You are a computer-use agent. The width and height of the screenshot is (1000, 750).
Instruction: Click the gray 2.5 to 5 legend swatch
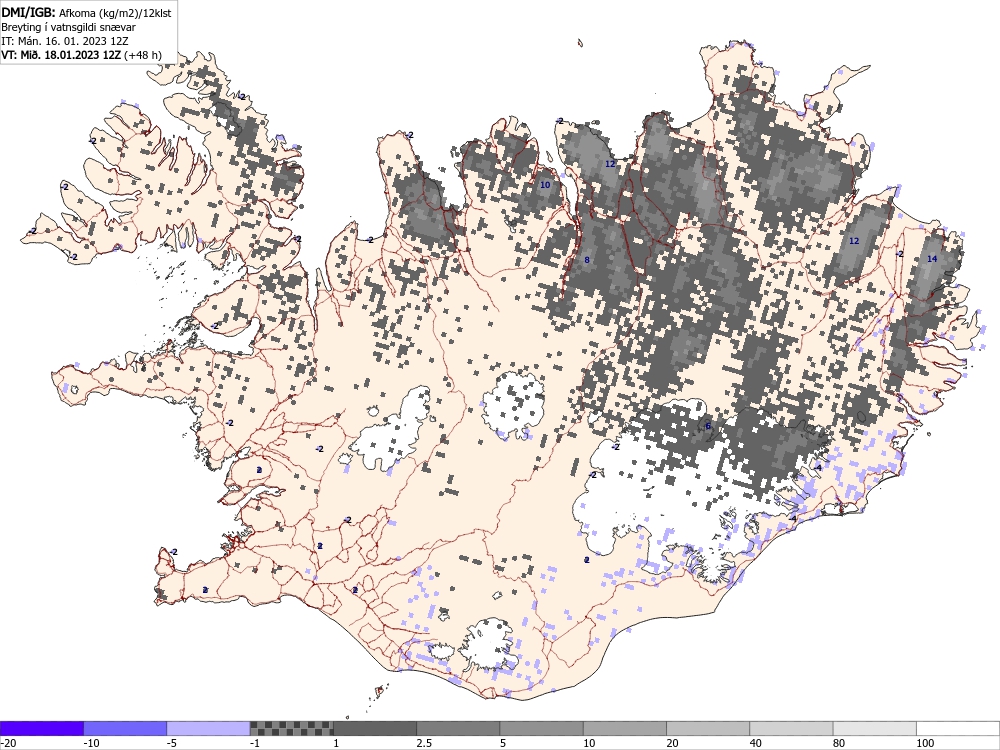(x=458, y=728)
